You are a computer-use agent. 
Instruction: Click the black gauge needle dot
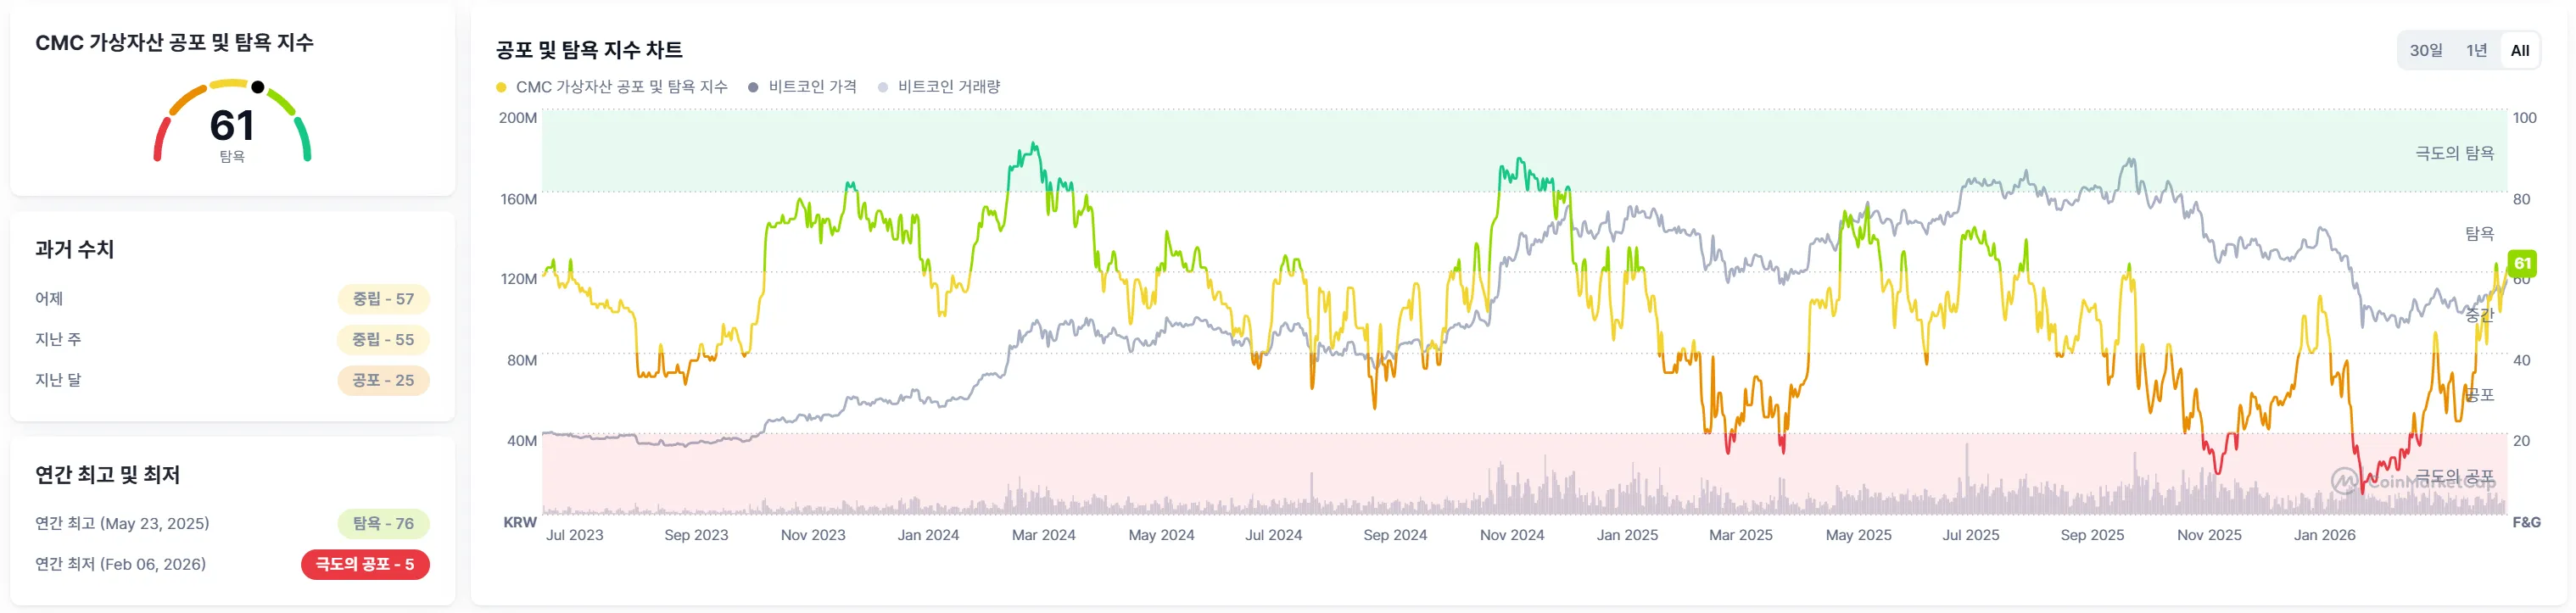click(x=258, y=87)
